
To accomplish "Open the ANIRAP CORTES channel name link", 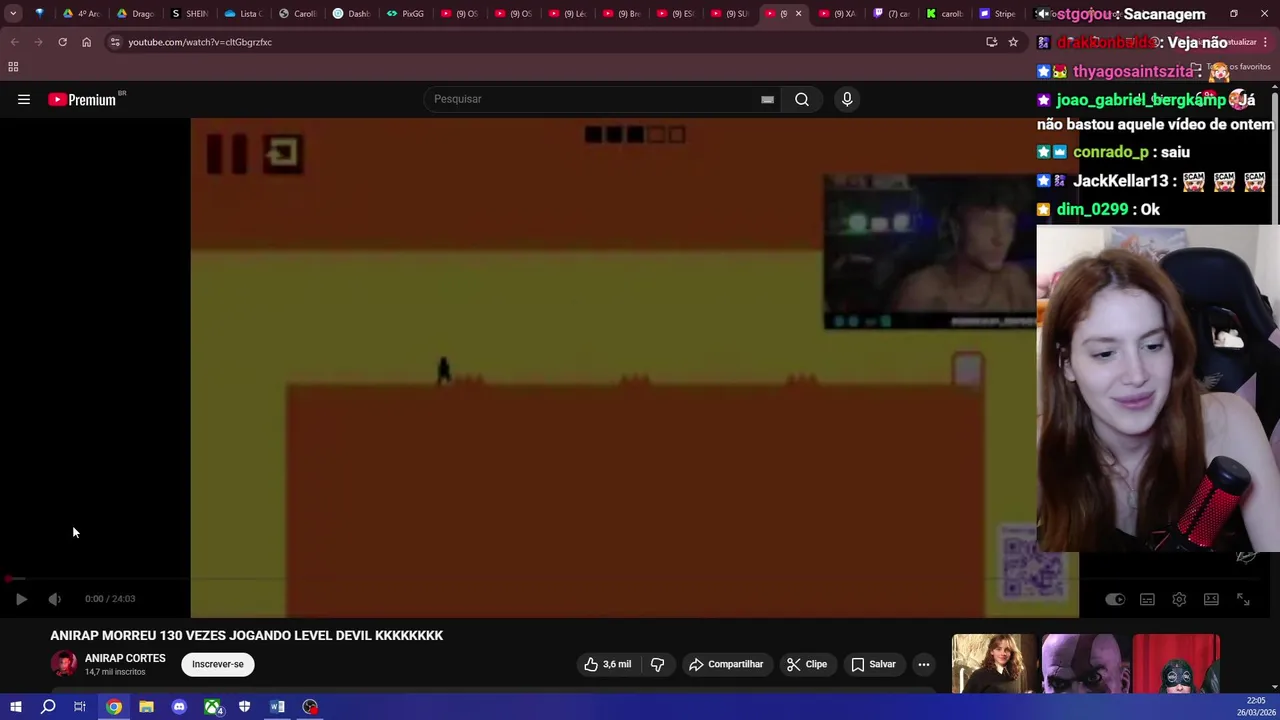I will tap(125, 658).
